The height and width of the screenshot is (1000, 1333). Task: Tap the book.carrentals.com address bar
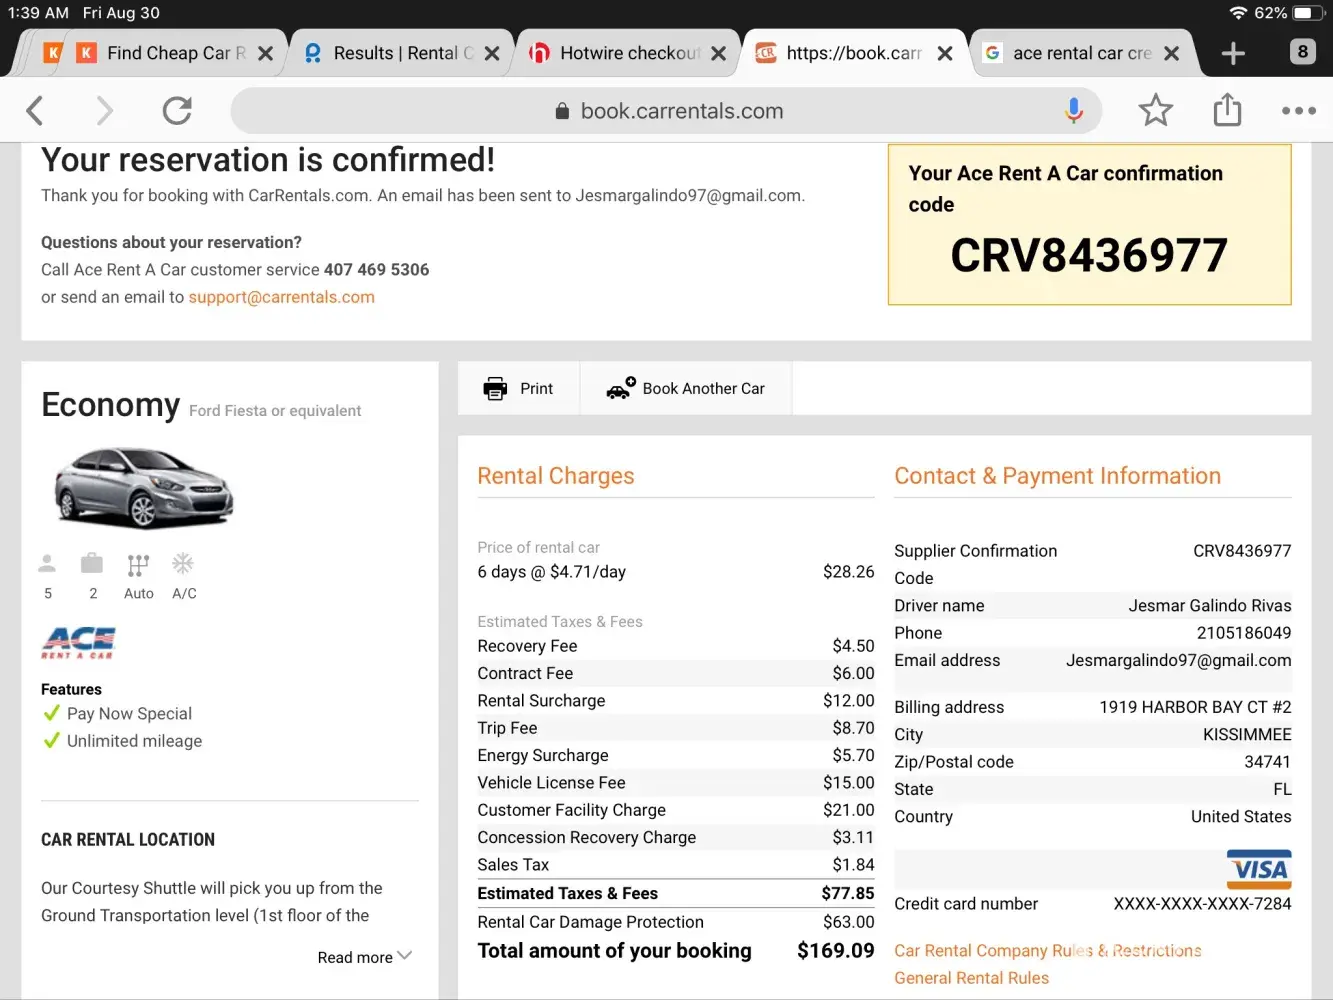click(x=666, y=111)
